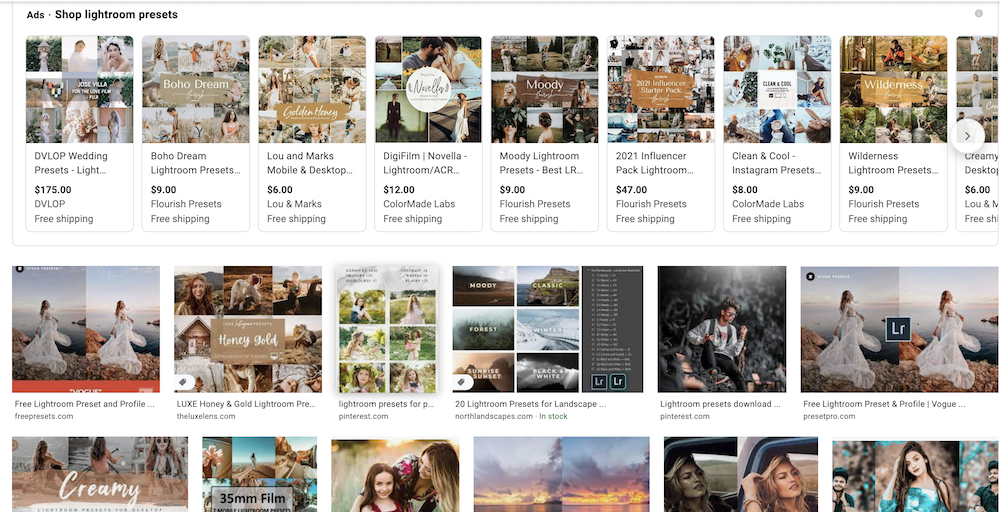Click the ads info icon
This screenshot has width=1000, height=512.
pyautogui.click(x=978, y=13)
